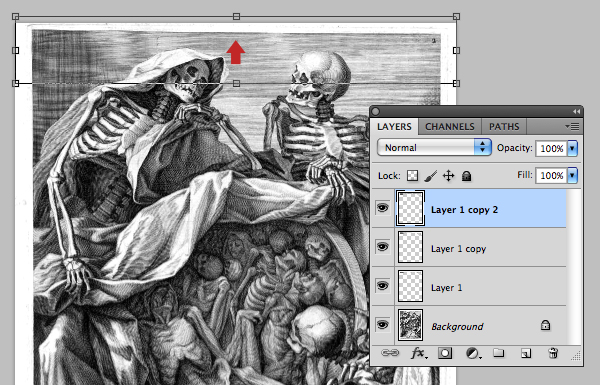This screenshot has height=385, width=600.
Task: Open the Fill slider dropdown arrow
Action: (572, 175)
